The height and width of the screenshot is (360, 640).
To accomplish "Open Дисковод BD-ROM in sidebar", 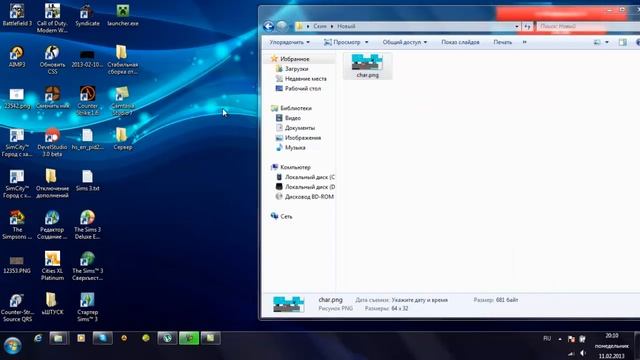I will (x=309, y=197).
